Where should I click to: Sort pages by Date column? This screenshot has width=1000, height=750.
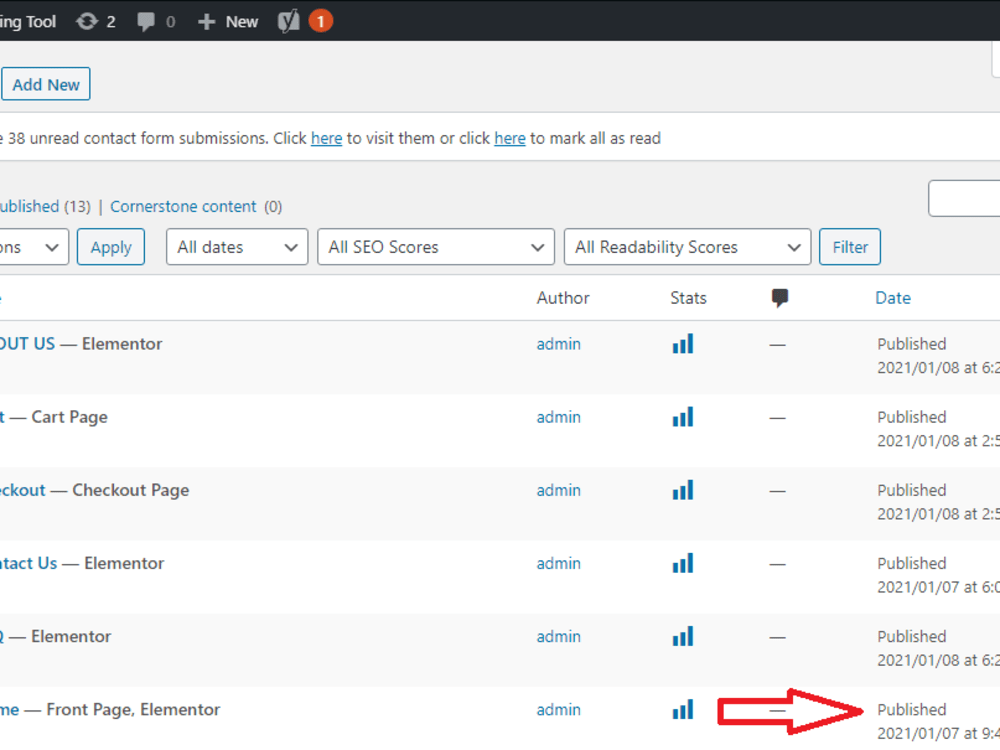(893, 298)
